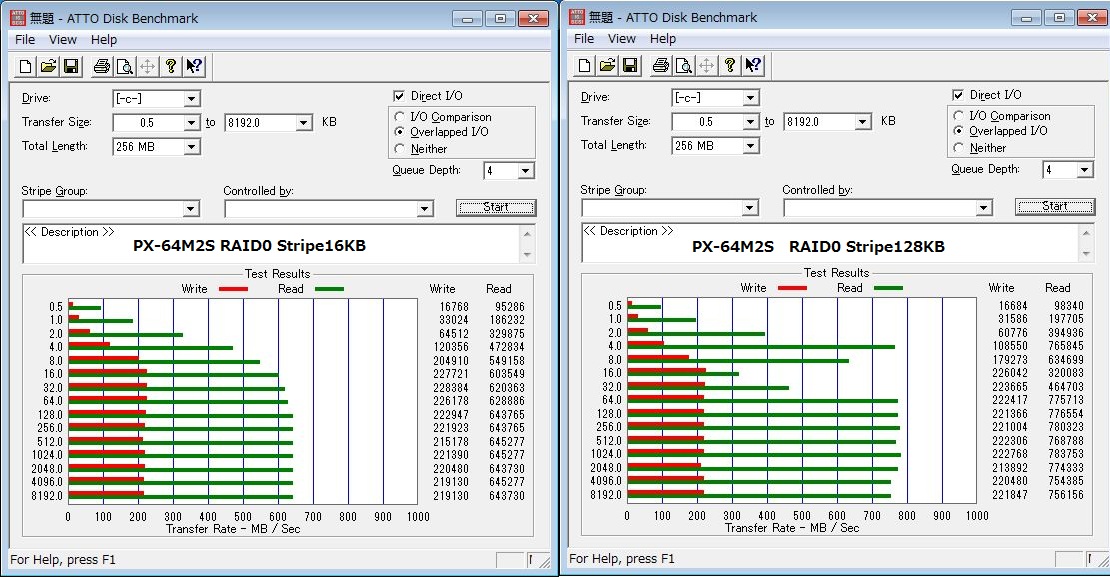Click green Read legend swatch in left window
1110x577 pixels.
point(329,289)
